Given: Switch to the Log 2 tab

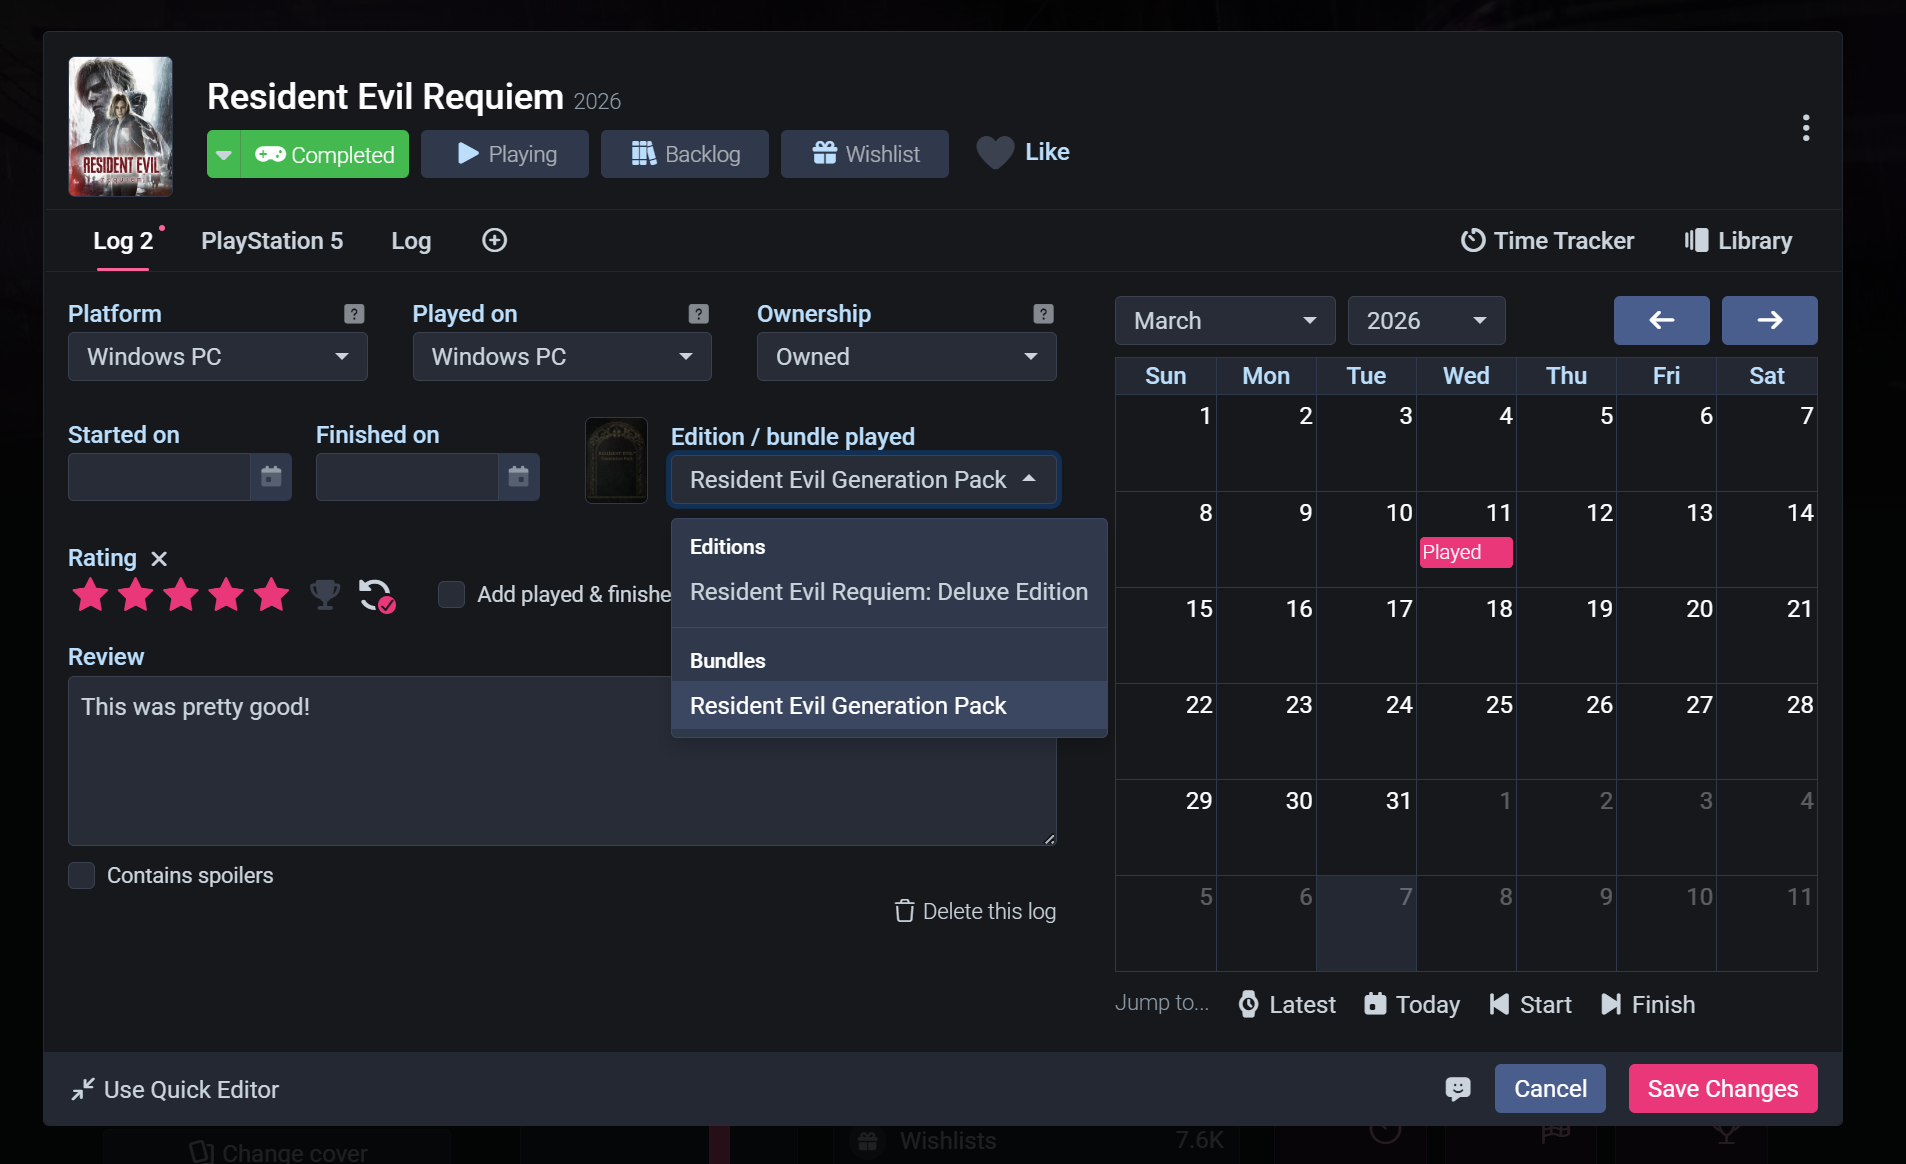Looking at the screenshot, I should [123, 241].
